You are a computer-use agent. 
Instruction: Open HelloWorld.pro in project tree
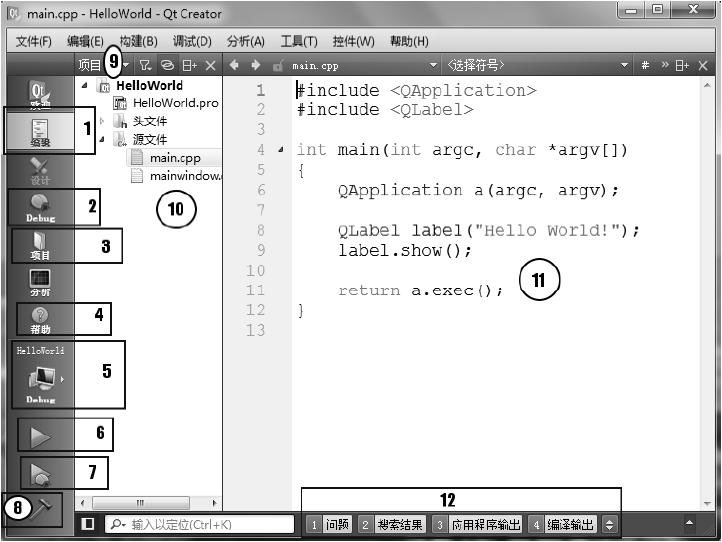pos(175,103)
